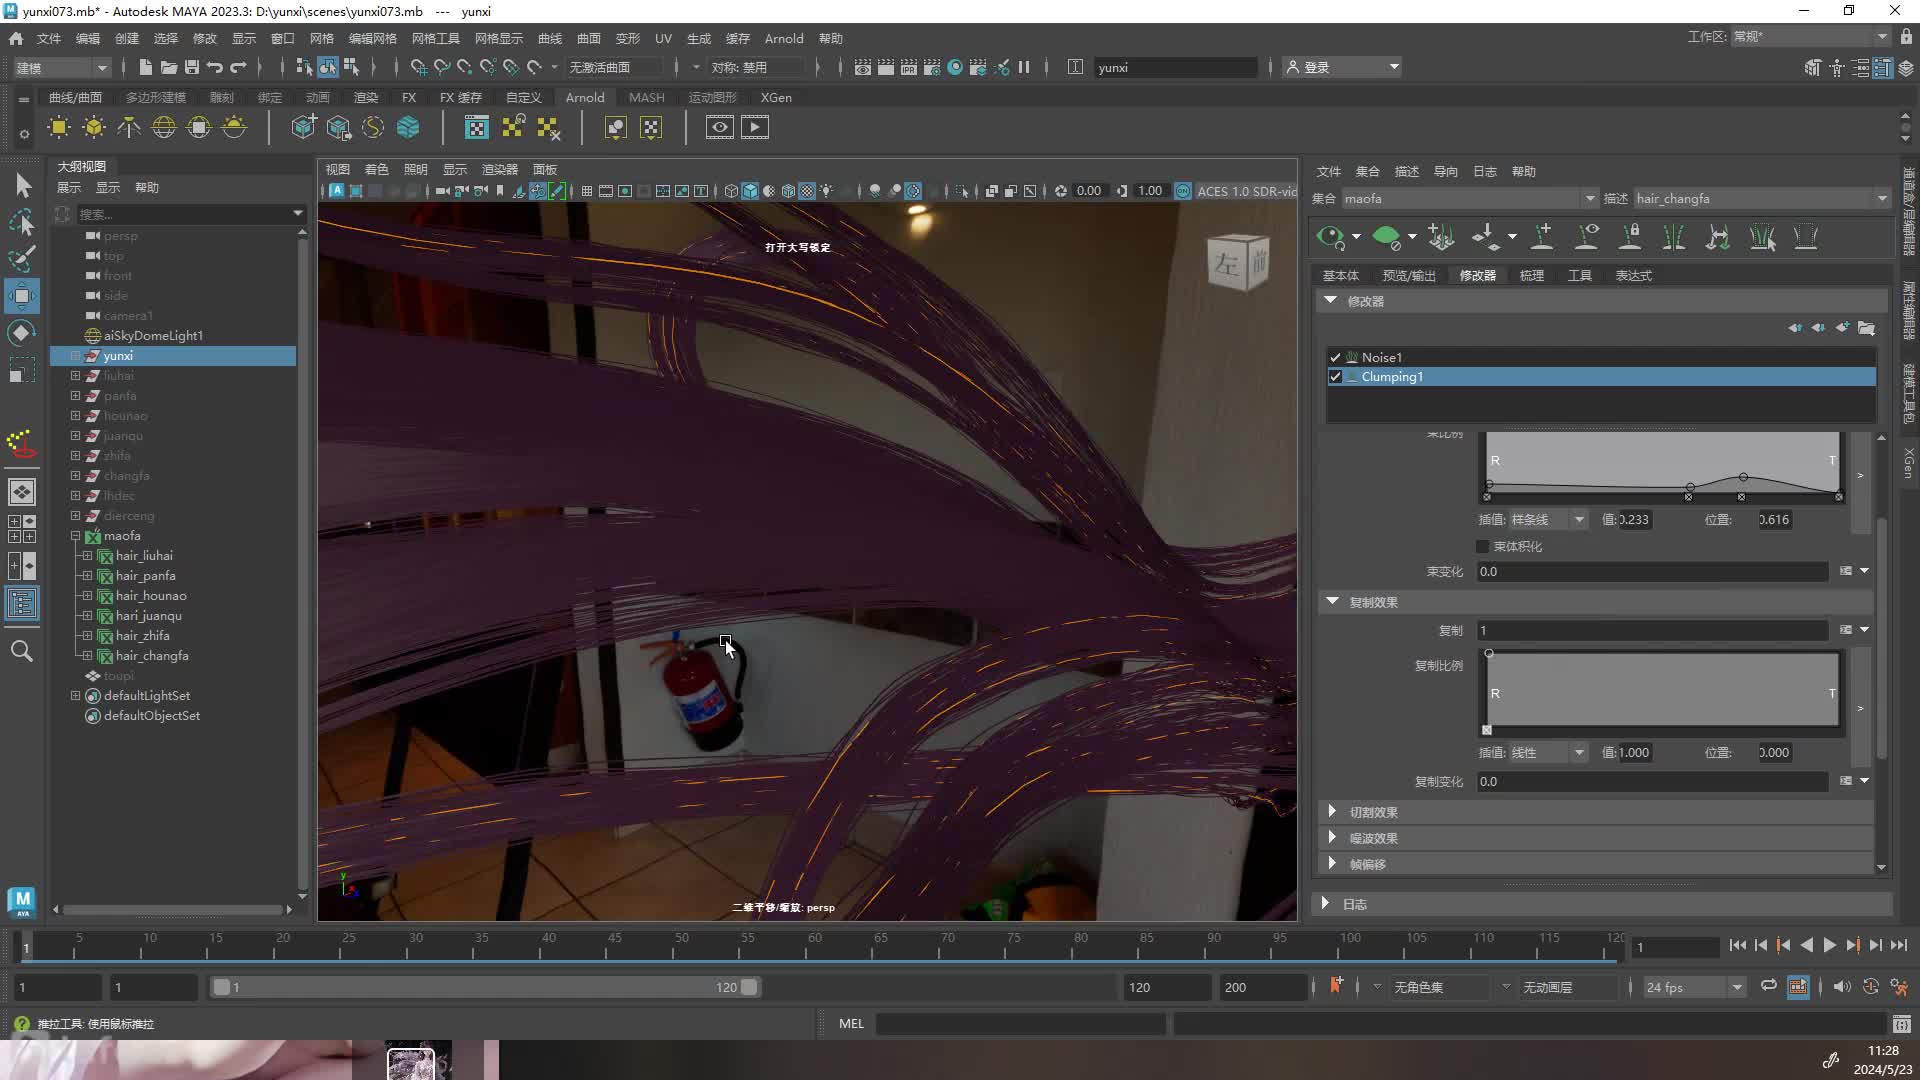Click the play forwards button
The width and height of the screenshot is (1920, 1080).
click(x=1829, y=945)
